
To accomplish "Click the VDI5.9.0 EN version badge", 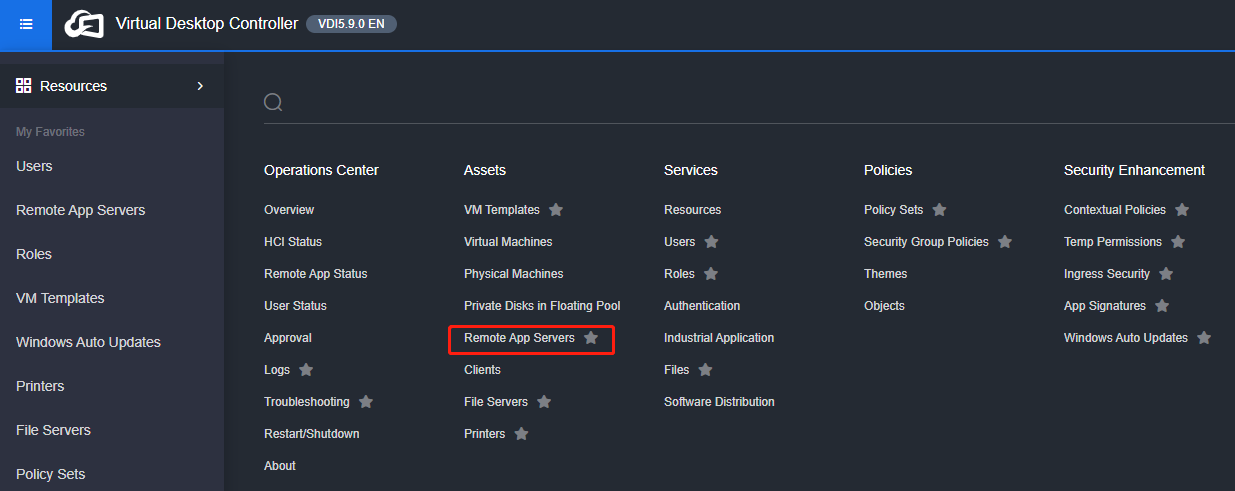I will point(351,24).
